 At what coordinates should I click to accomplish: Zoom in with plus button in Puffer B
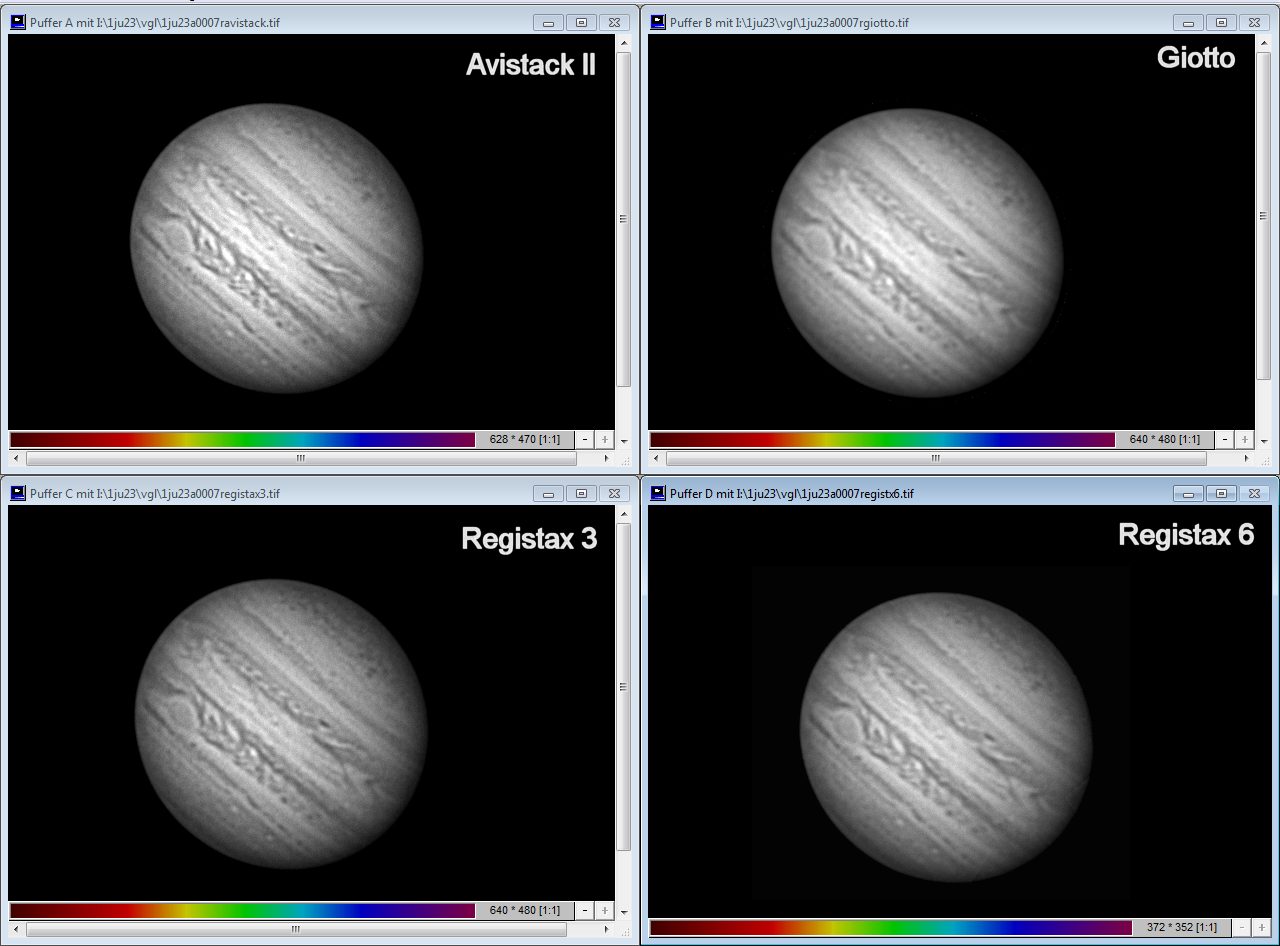coord(1245,440)
